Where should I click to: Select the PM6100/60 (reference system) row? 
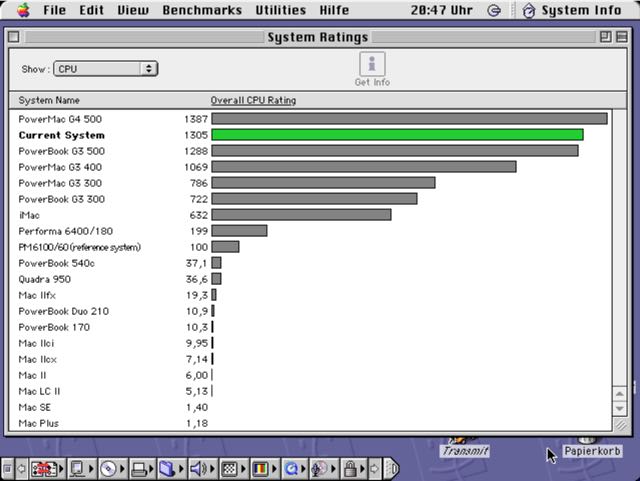[310, 247]
